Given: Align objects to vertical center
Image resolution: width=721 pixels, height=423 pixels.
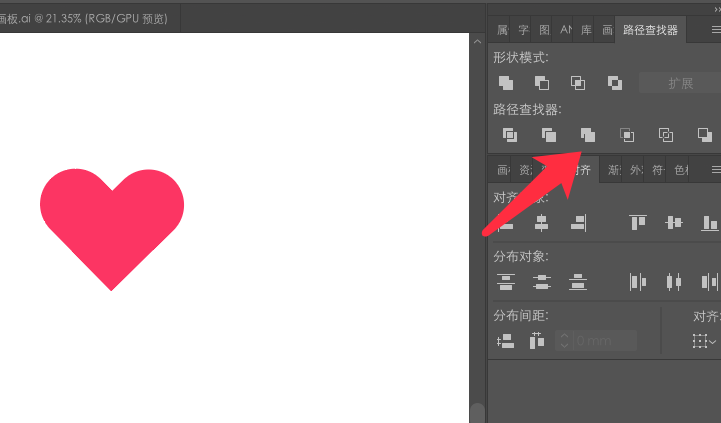Looking at the screenshot, I should 674,223.
